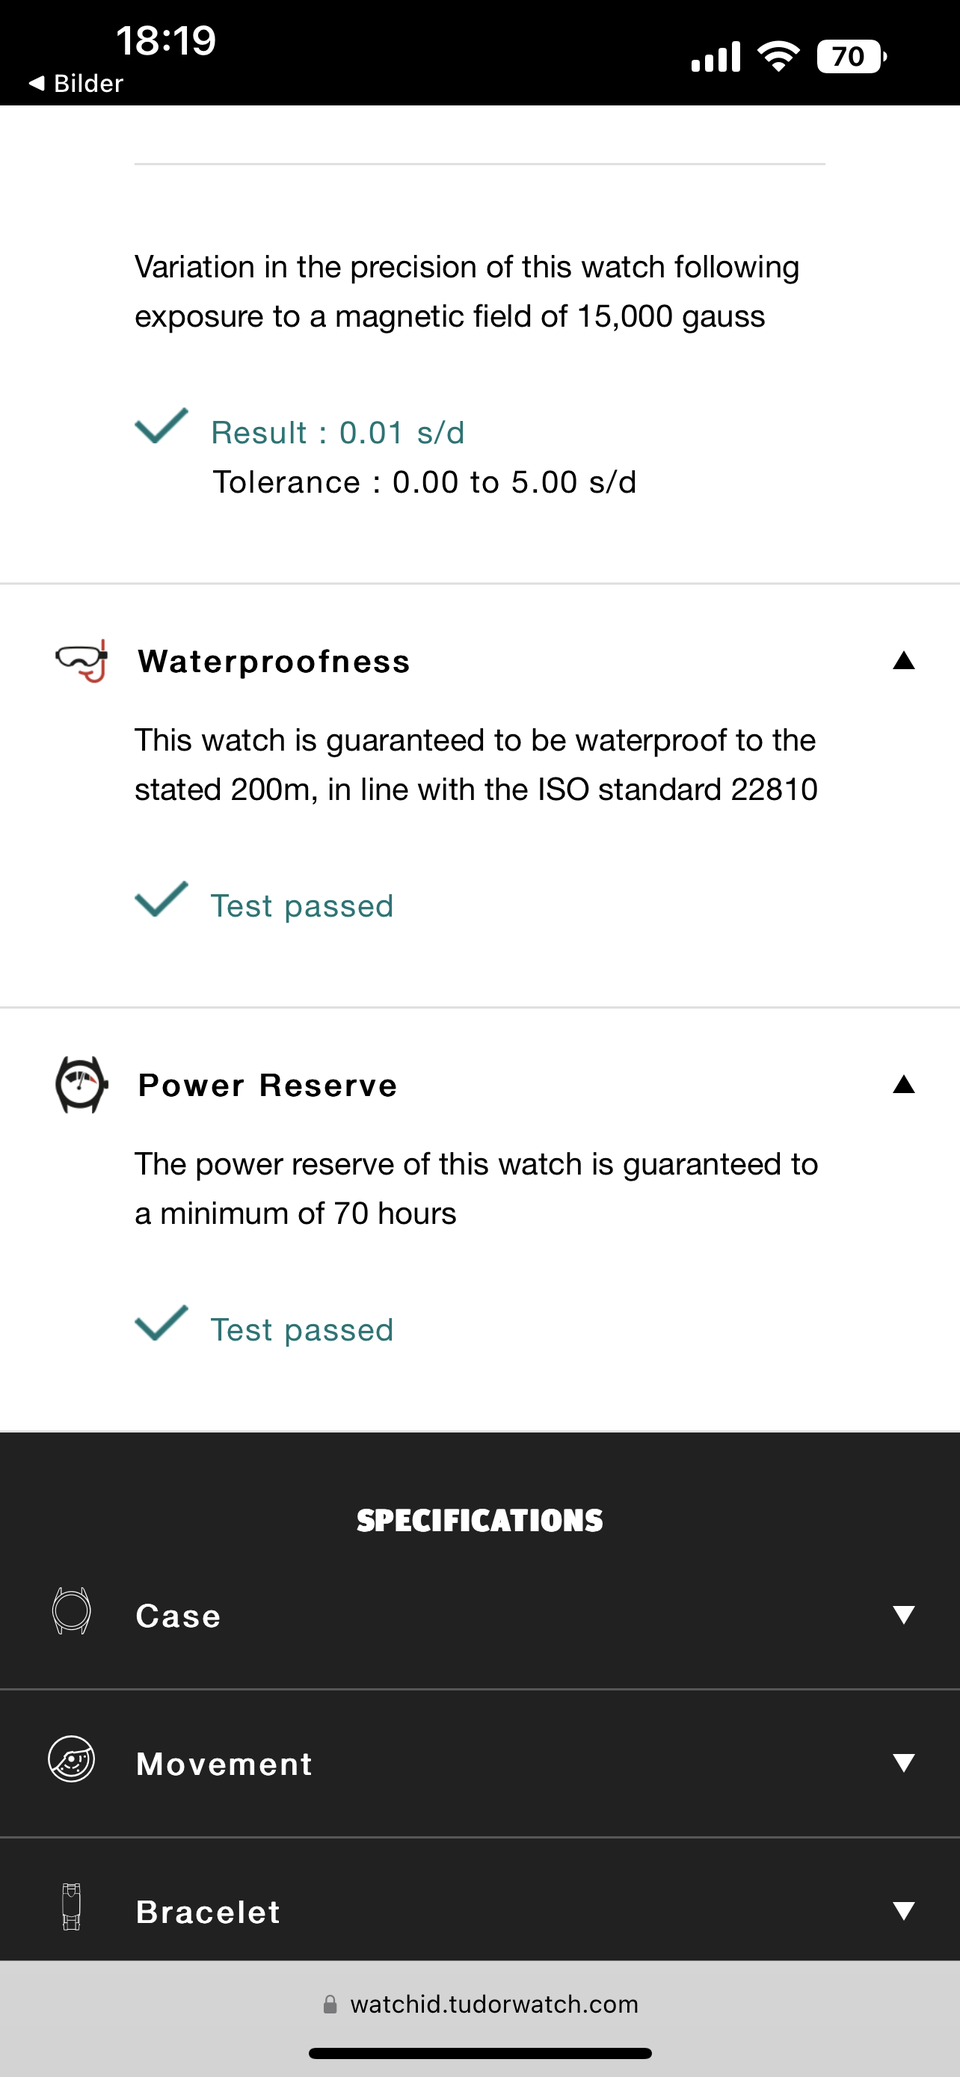This screenshot has height=2077, width=960.
Task: Expand the Case specifications arrow
Action: (903, 1615)
